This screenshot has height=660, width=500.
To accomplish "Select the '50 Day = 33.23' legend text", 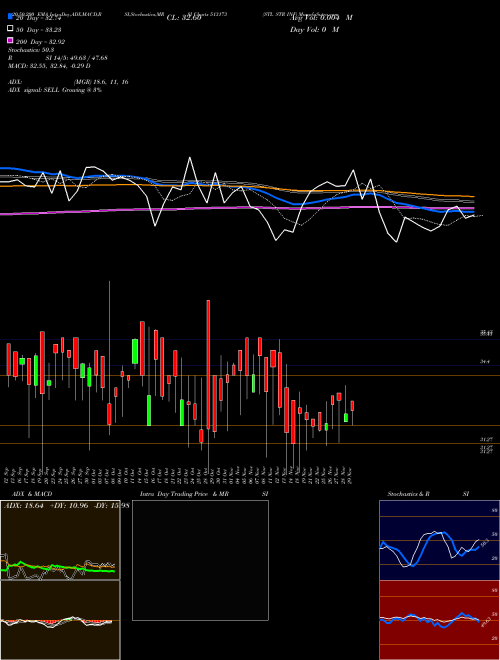I will tap(39, 30).
